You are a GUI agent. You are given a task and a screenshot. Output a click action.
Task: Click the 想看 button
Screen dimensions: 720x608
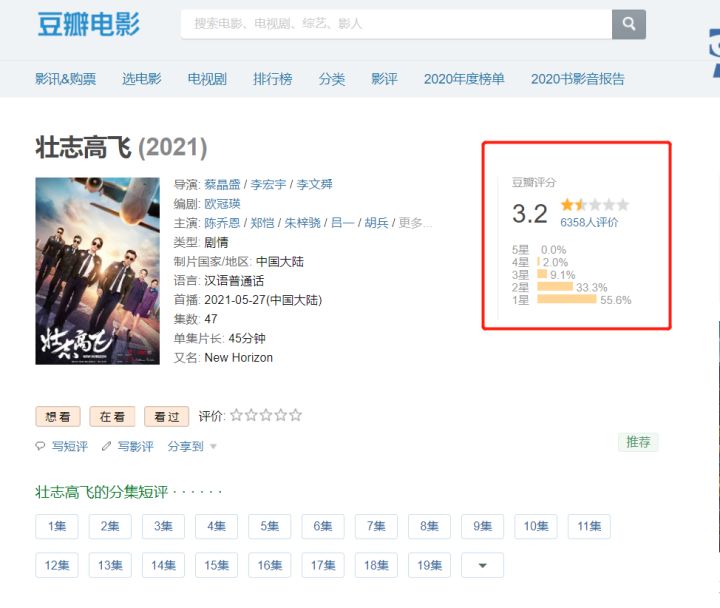[x=58, y=417]
